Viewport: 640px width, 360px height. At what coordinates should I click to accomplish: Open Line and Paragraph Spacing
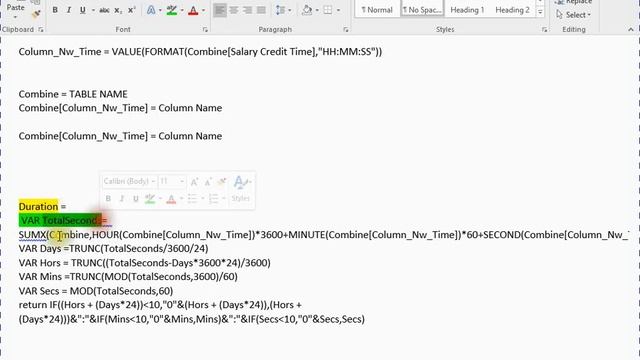tap(280, 10)
